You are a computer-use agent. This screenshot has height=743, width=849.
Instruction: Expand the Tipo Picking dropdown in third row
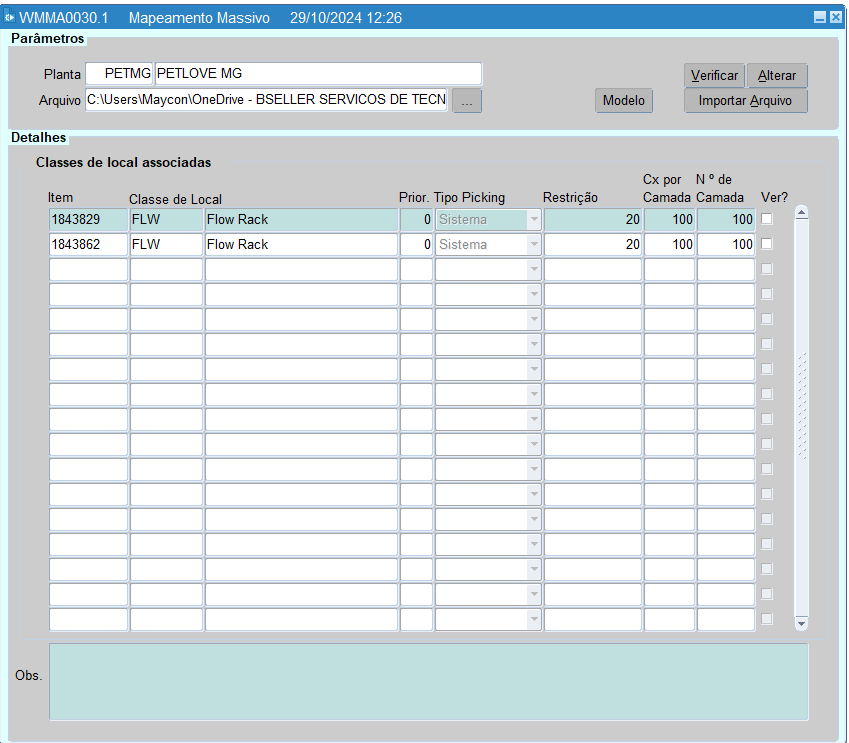point(533,270)
